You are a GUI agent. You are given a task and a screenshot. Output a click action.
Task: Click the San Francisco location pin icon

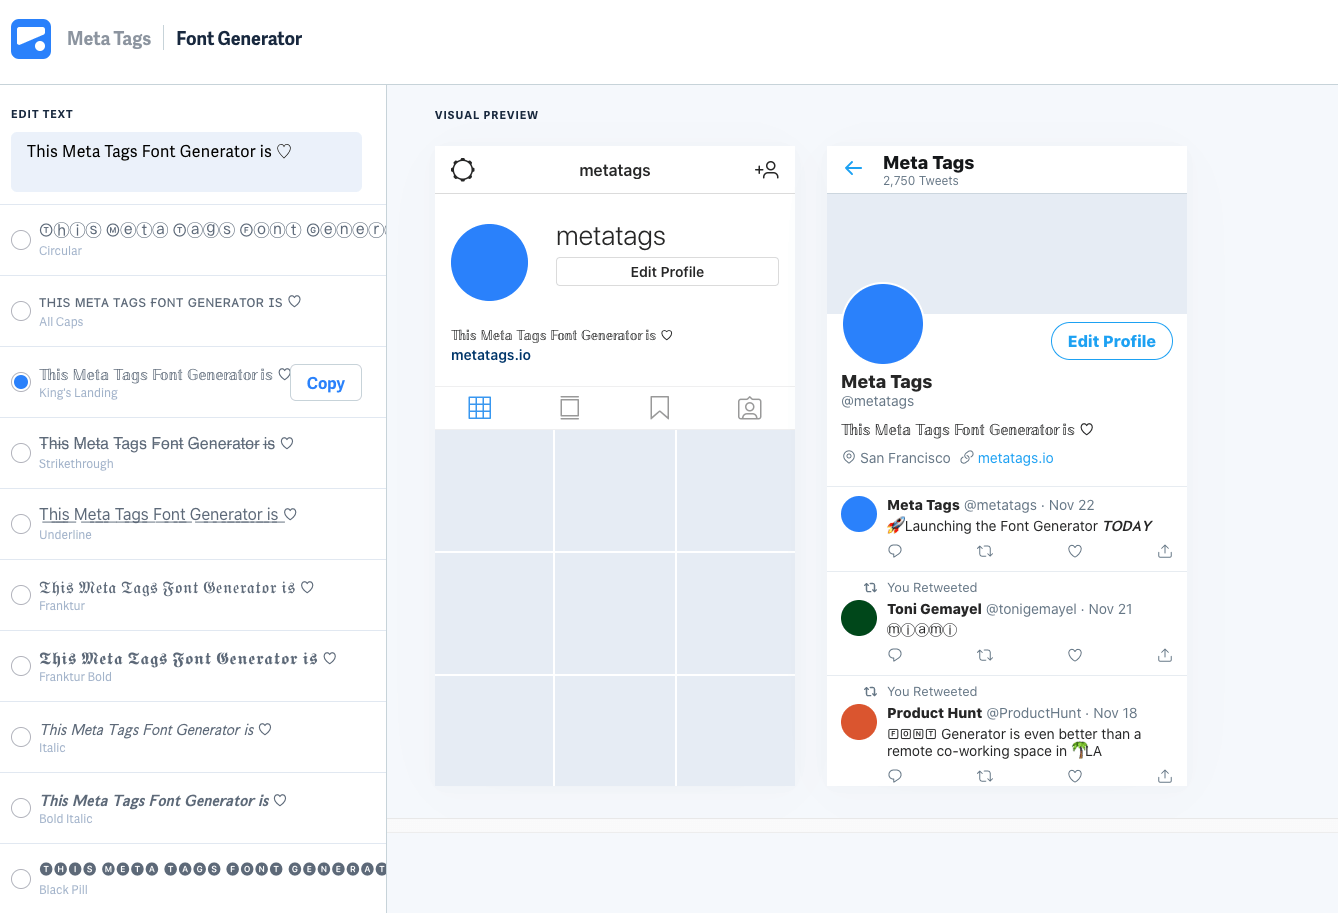(849, 457)
